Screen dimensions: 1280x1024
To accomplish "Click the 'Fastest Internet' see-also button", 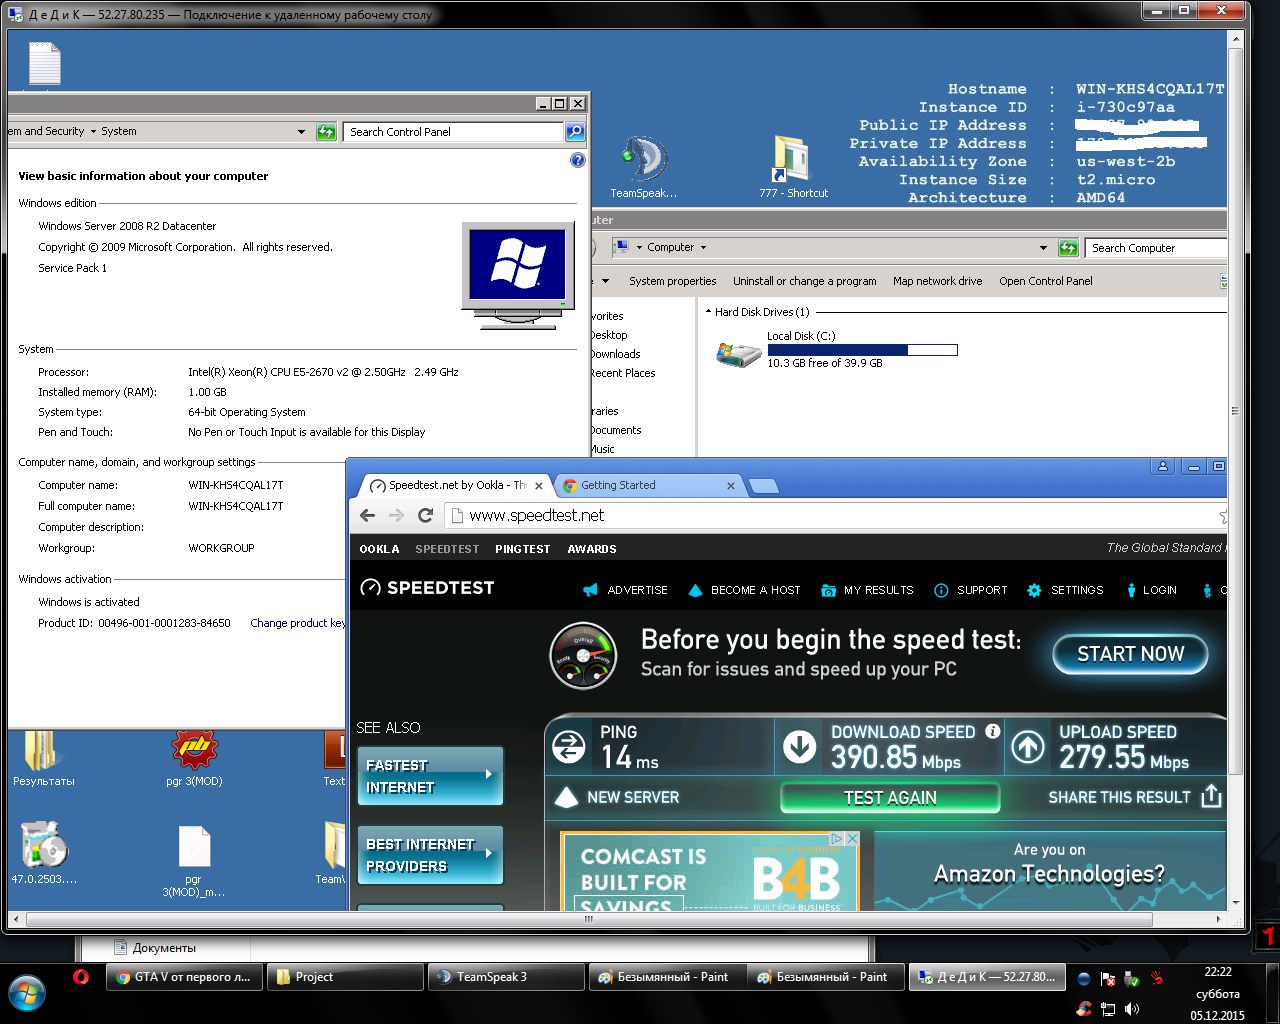I will pos(430,776).
